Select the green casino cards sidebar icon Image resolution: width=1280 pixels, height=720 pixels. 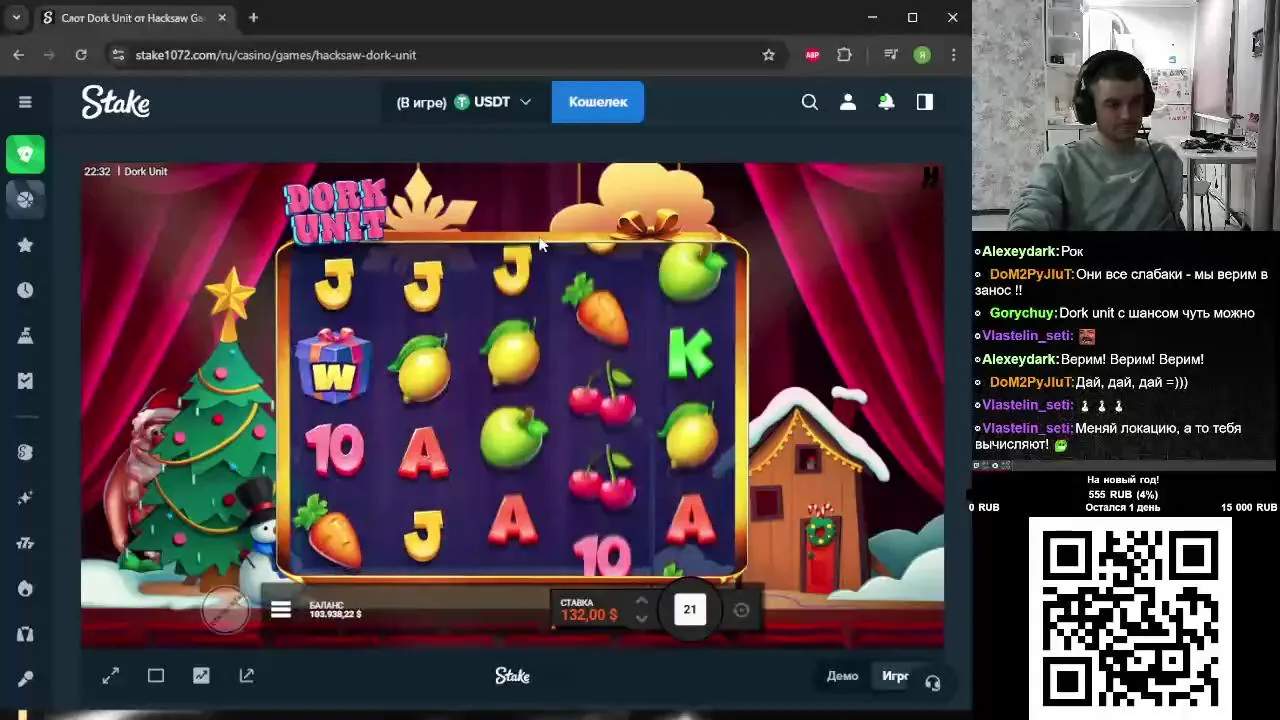(x=25, y=154)
